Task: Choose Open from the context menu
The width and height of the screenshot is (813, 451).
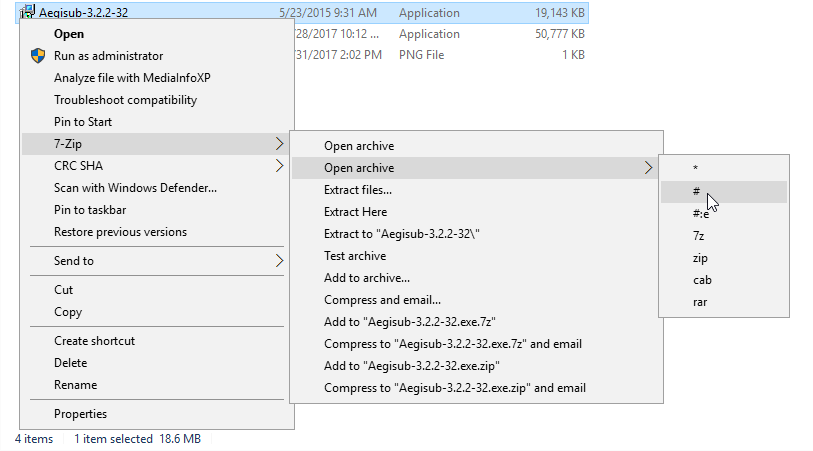Action: pyautogui.click(x=69, y=34)
